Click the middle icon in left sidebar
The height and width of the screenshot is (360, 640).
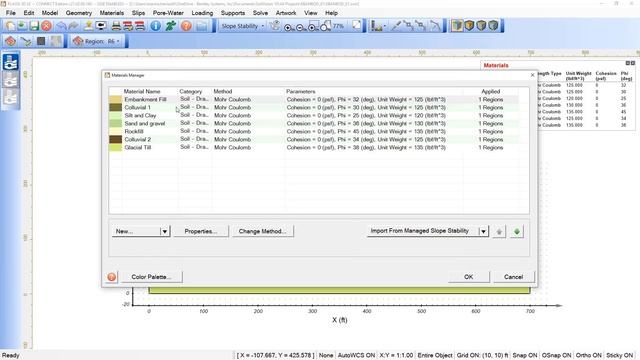pos(11,80)
